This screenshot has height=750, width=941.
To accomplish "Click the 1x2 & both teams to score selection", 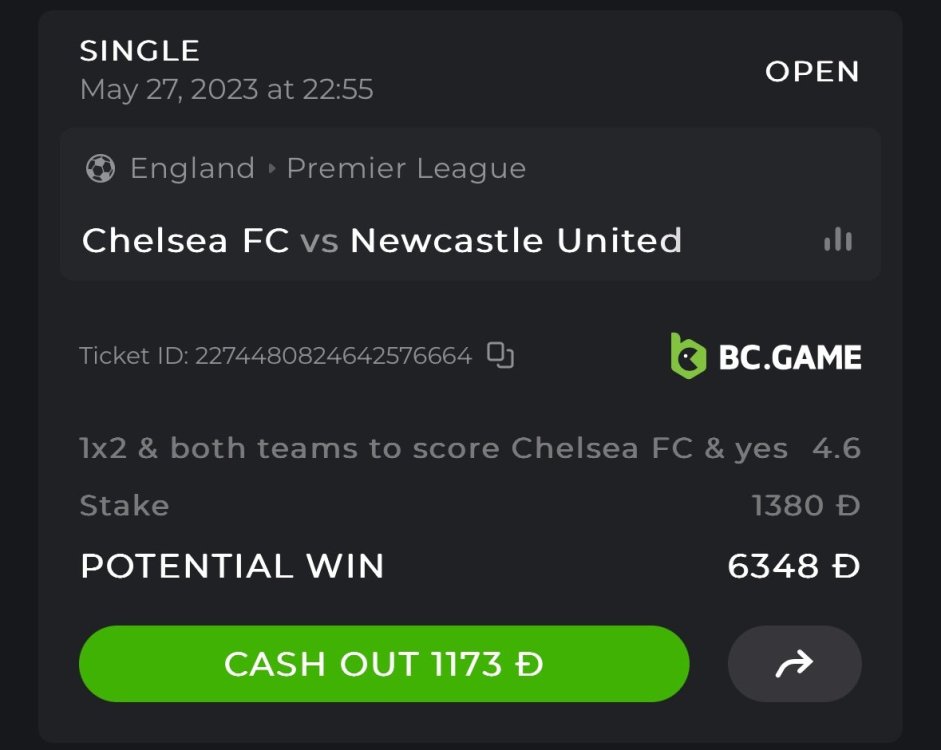I will click(x=433, y=449).
